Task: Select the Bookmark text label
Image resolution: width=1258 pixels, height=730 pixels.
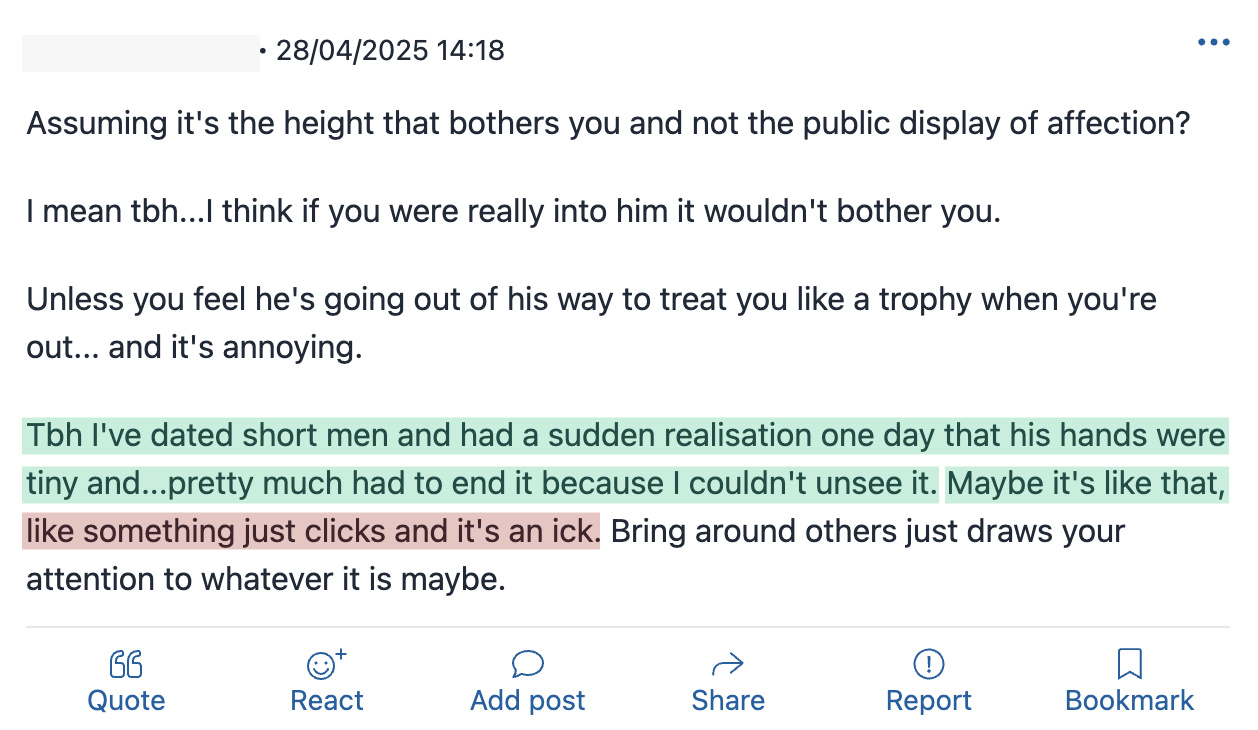Action: pyautogui.click(x=1130, y=701)
